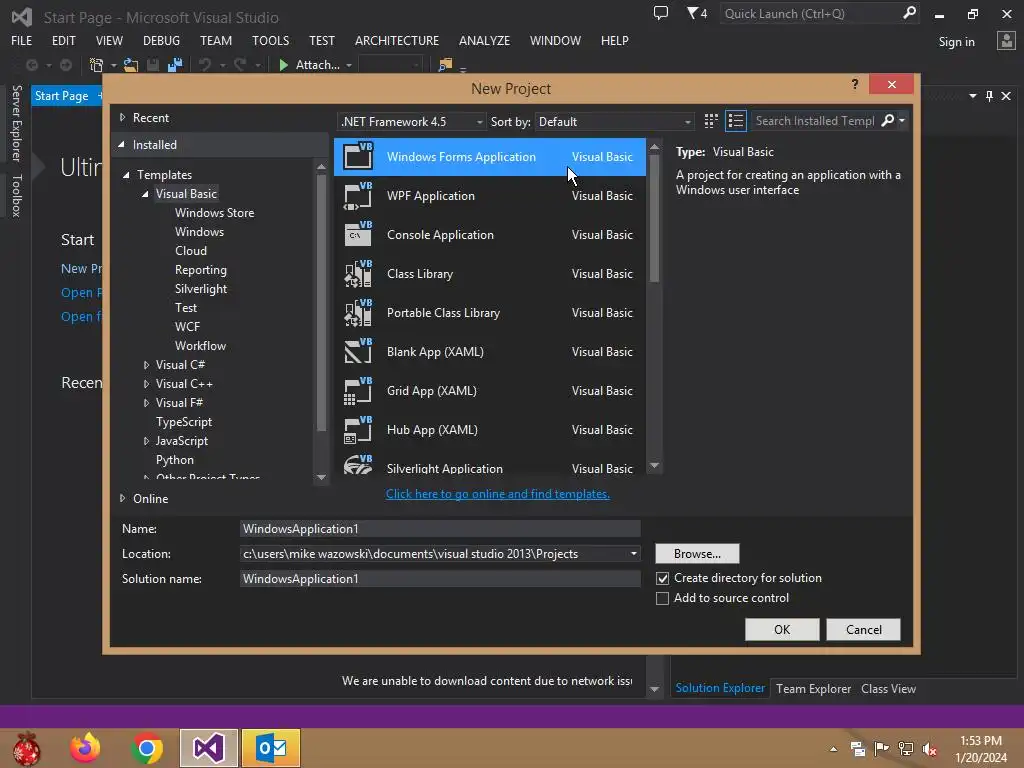Open the Location path dropdown arrow
The width and height of the screenshot is (1024, 768).
633,554
